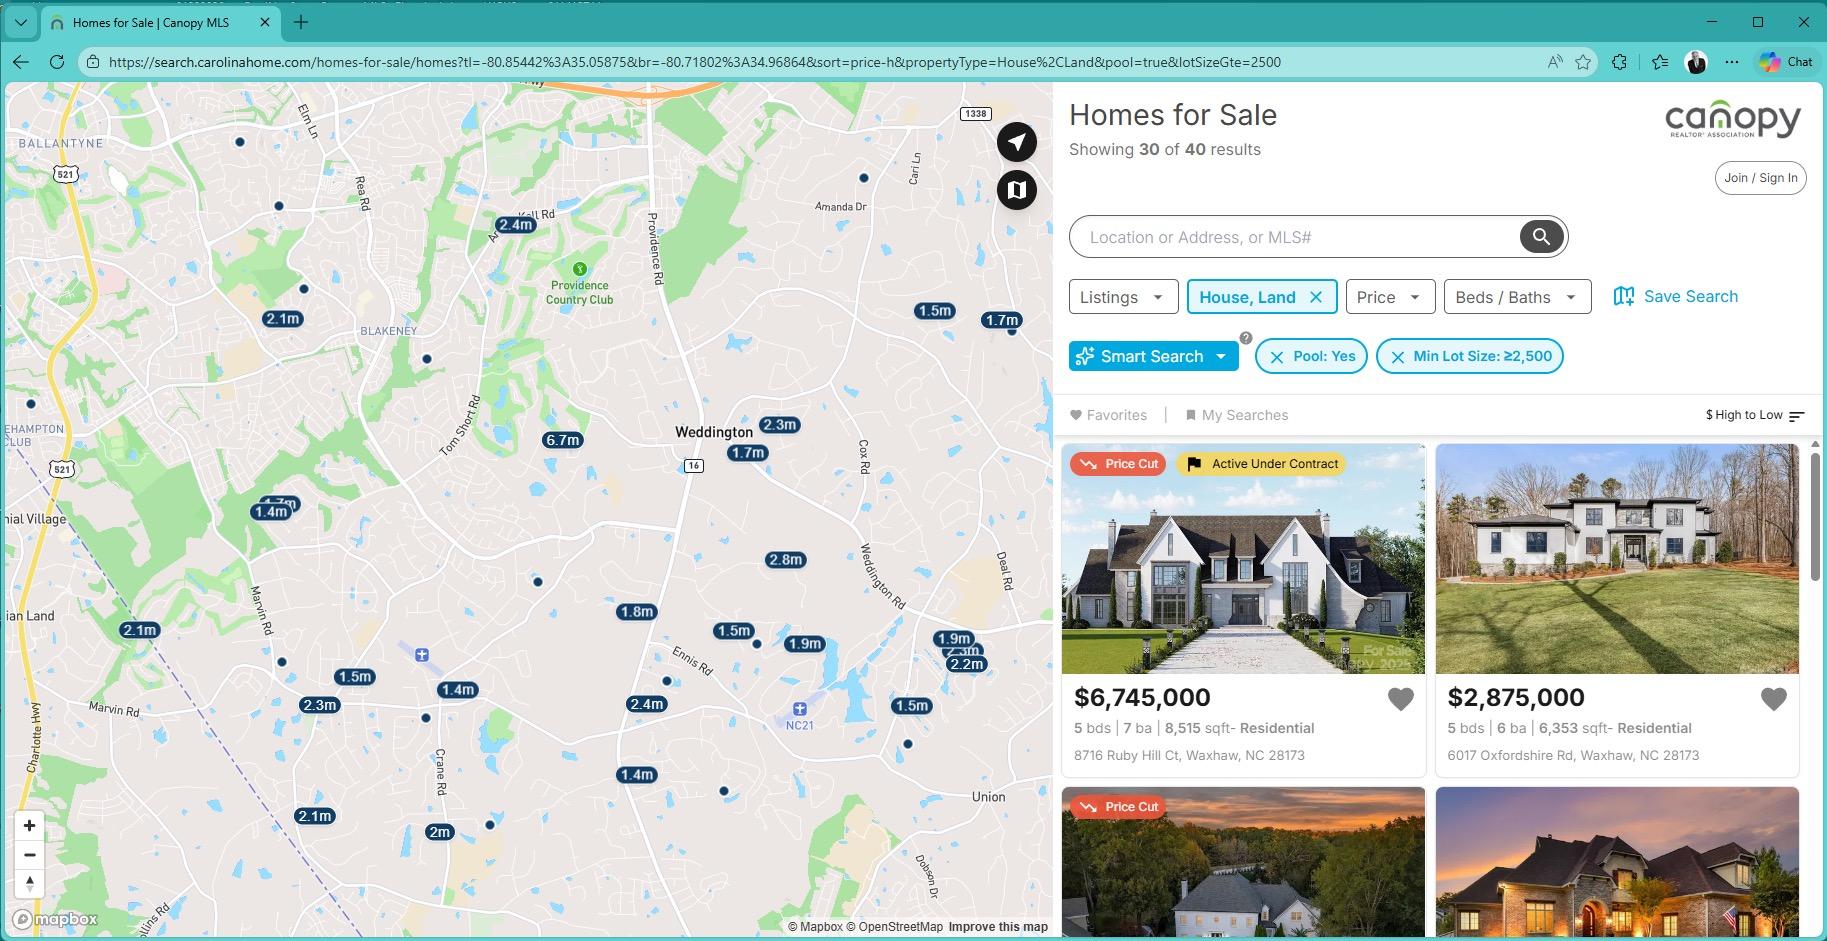Image resolution: width=1827 pixels, height=941 pixels.
Task: Remove the House, Land filter
Action: (1316, 297)
